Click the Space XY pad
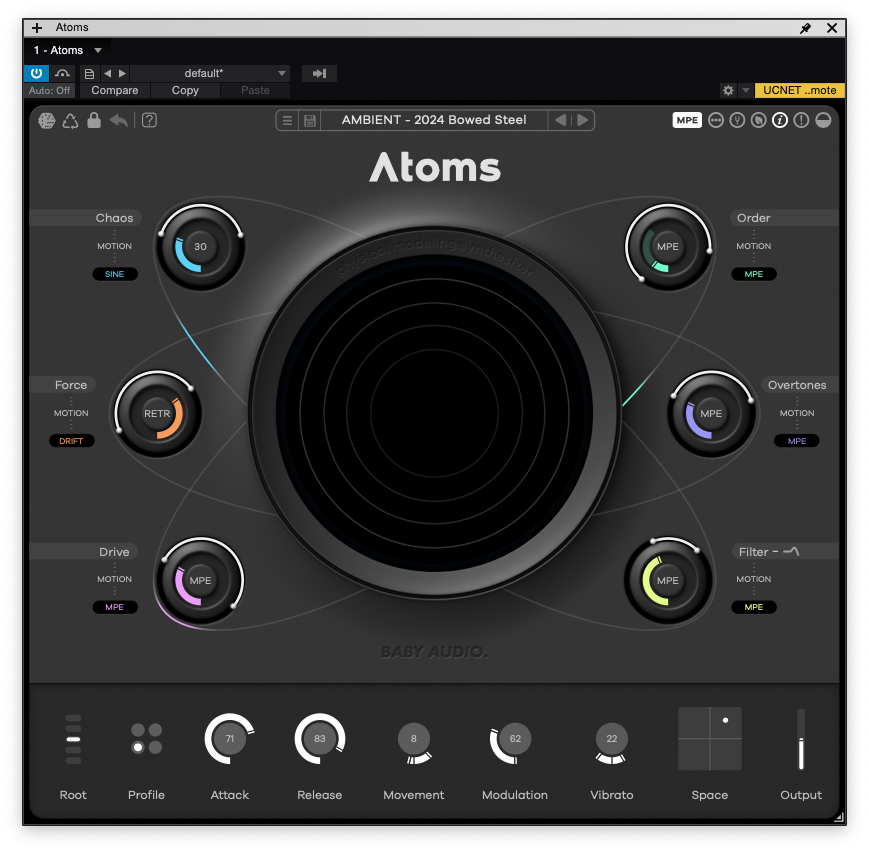This screenshot has width=869, height=852. point(710,738)
